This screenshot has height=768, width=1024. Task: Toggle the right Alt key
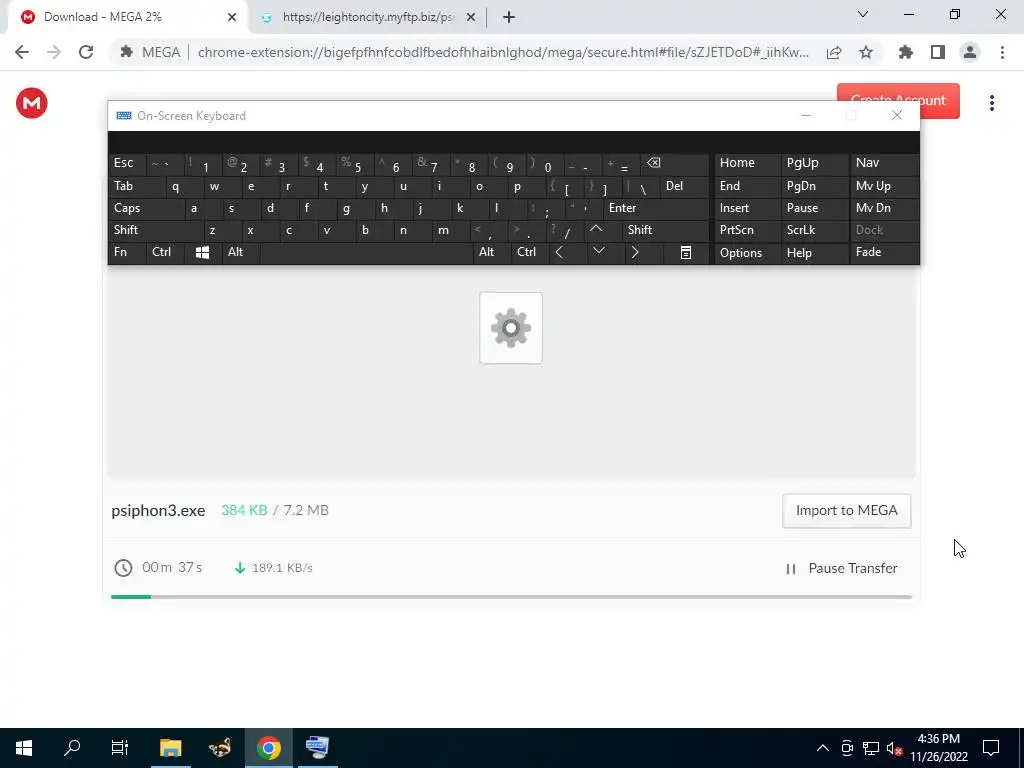coord(492,253)
